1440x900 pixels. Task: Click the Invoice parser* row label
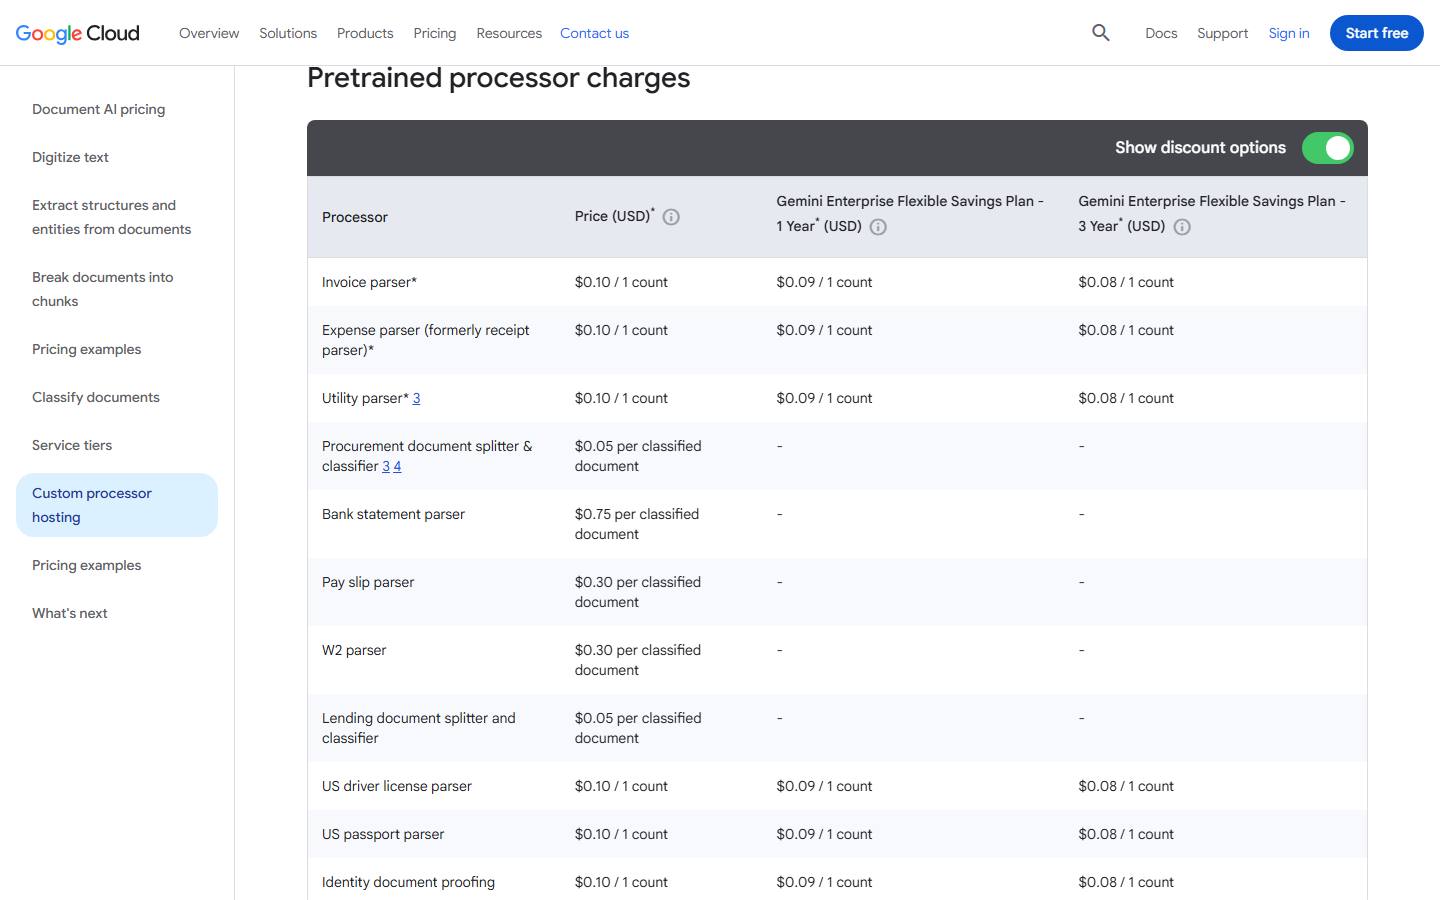coord(369,282)
